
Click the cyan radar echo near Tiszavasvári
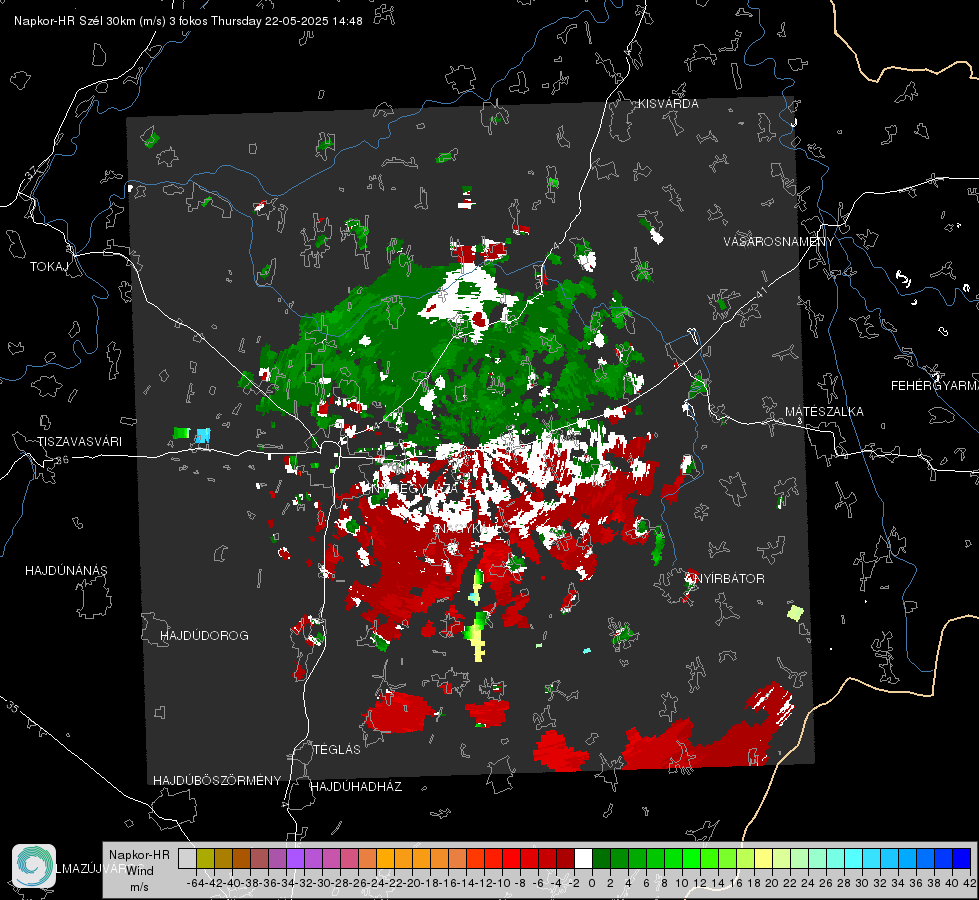tap(203, 435)
